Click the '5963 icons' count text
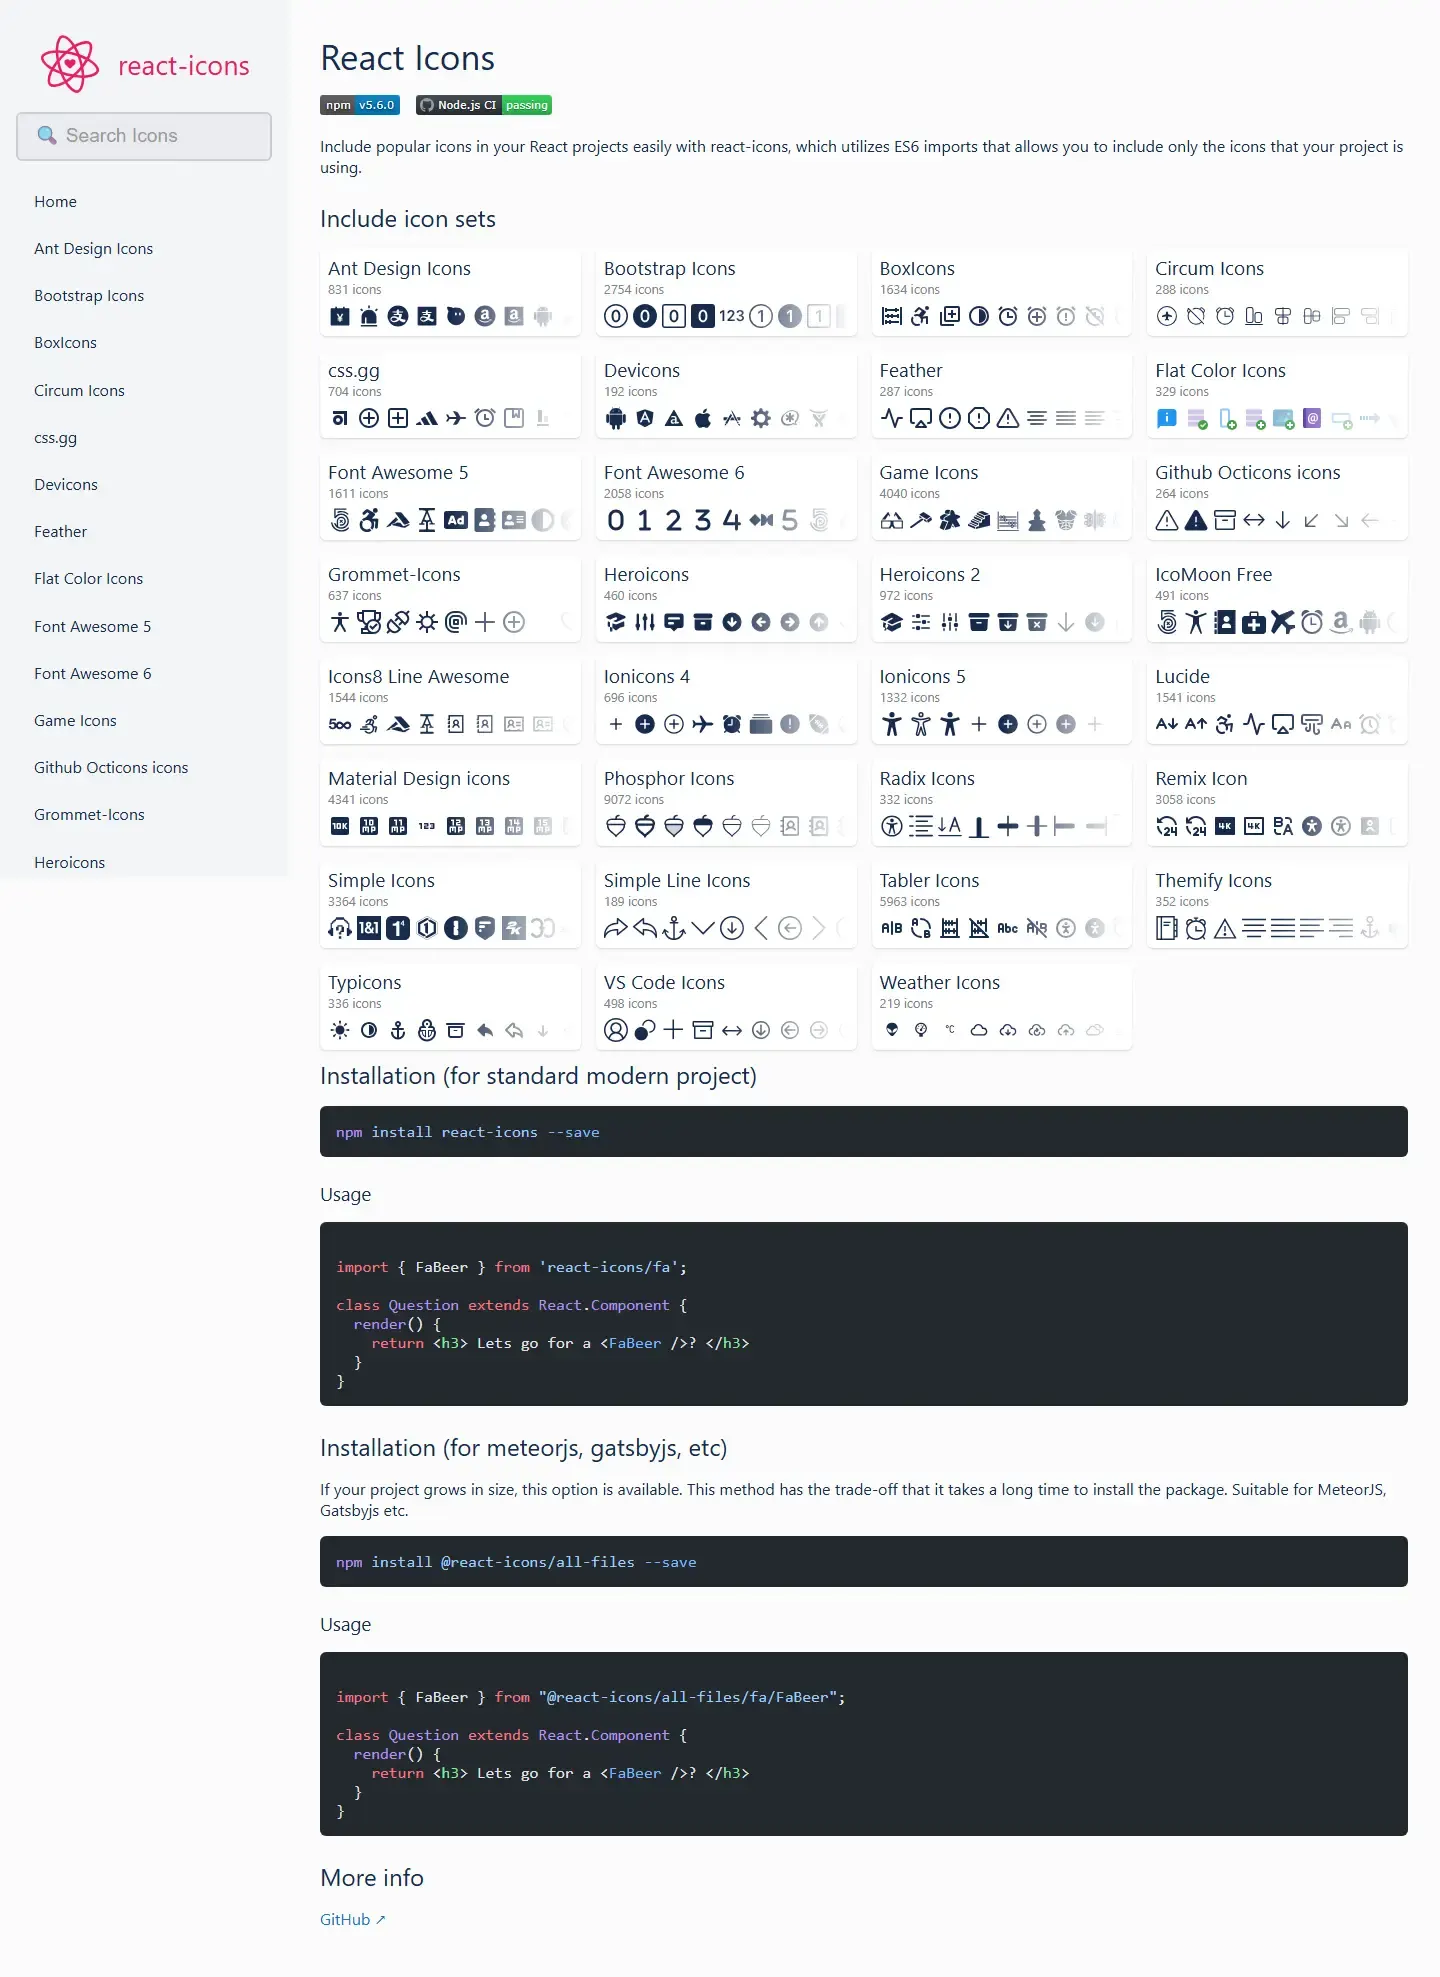Screen dimensions: 1440x1977 tap(910, 902)
